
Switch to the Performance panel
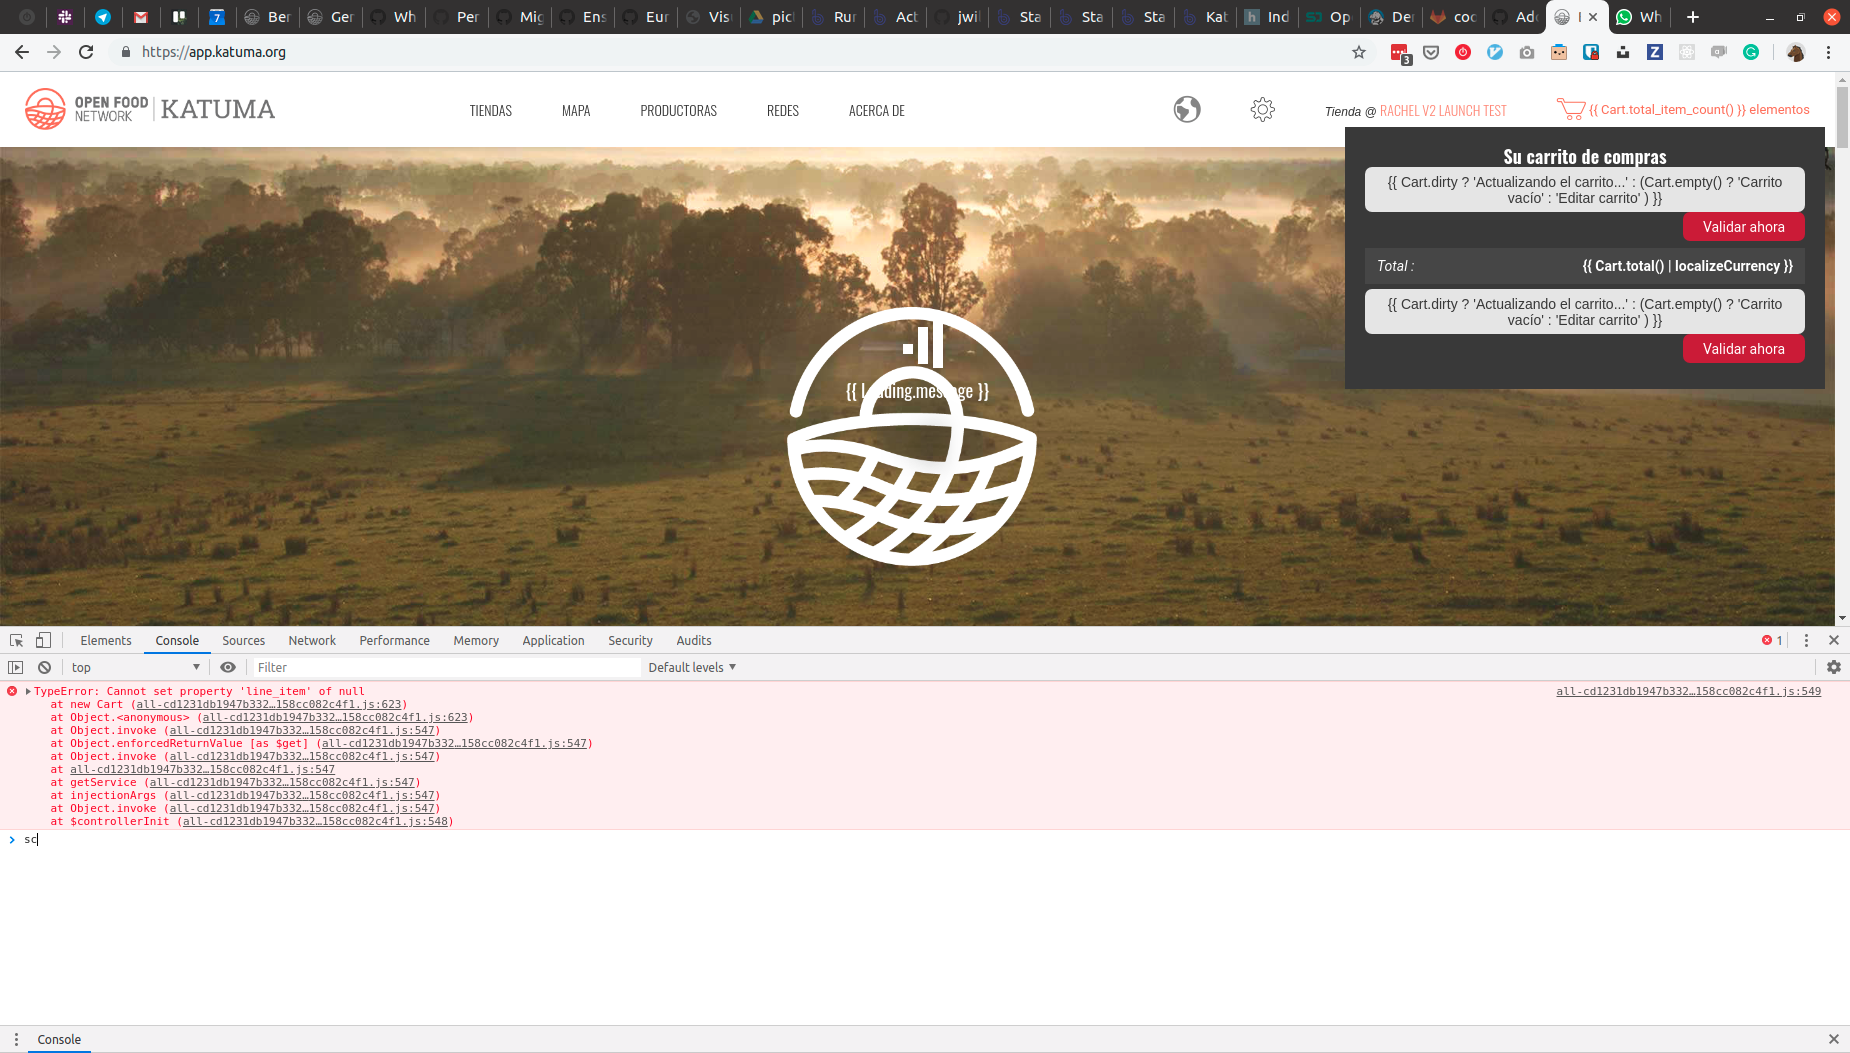(394, 641)
